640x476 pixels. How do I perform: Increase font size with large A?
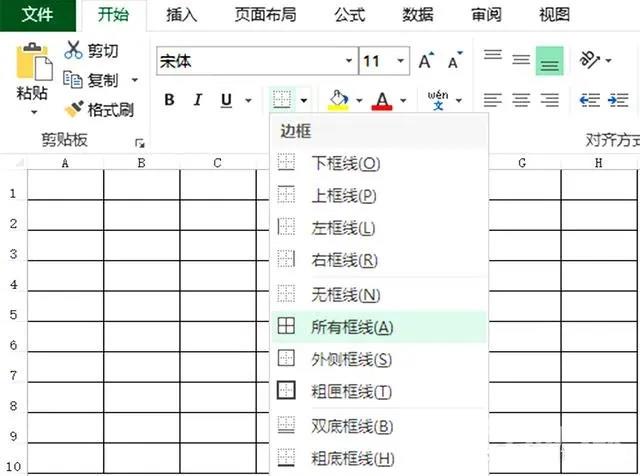click(426, 61)
